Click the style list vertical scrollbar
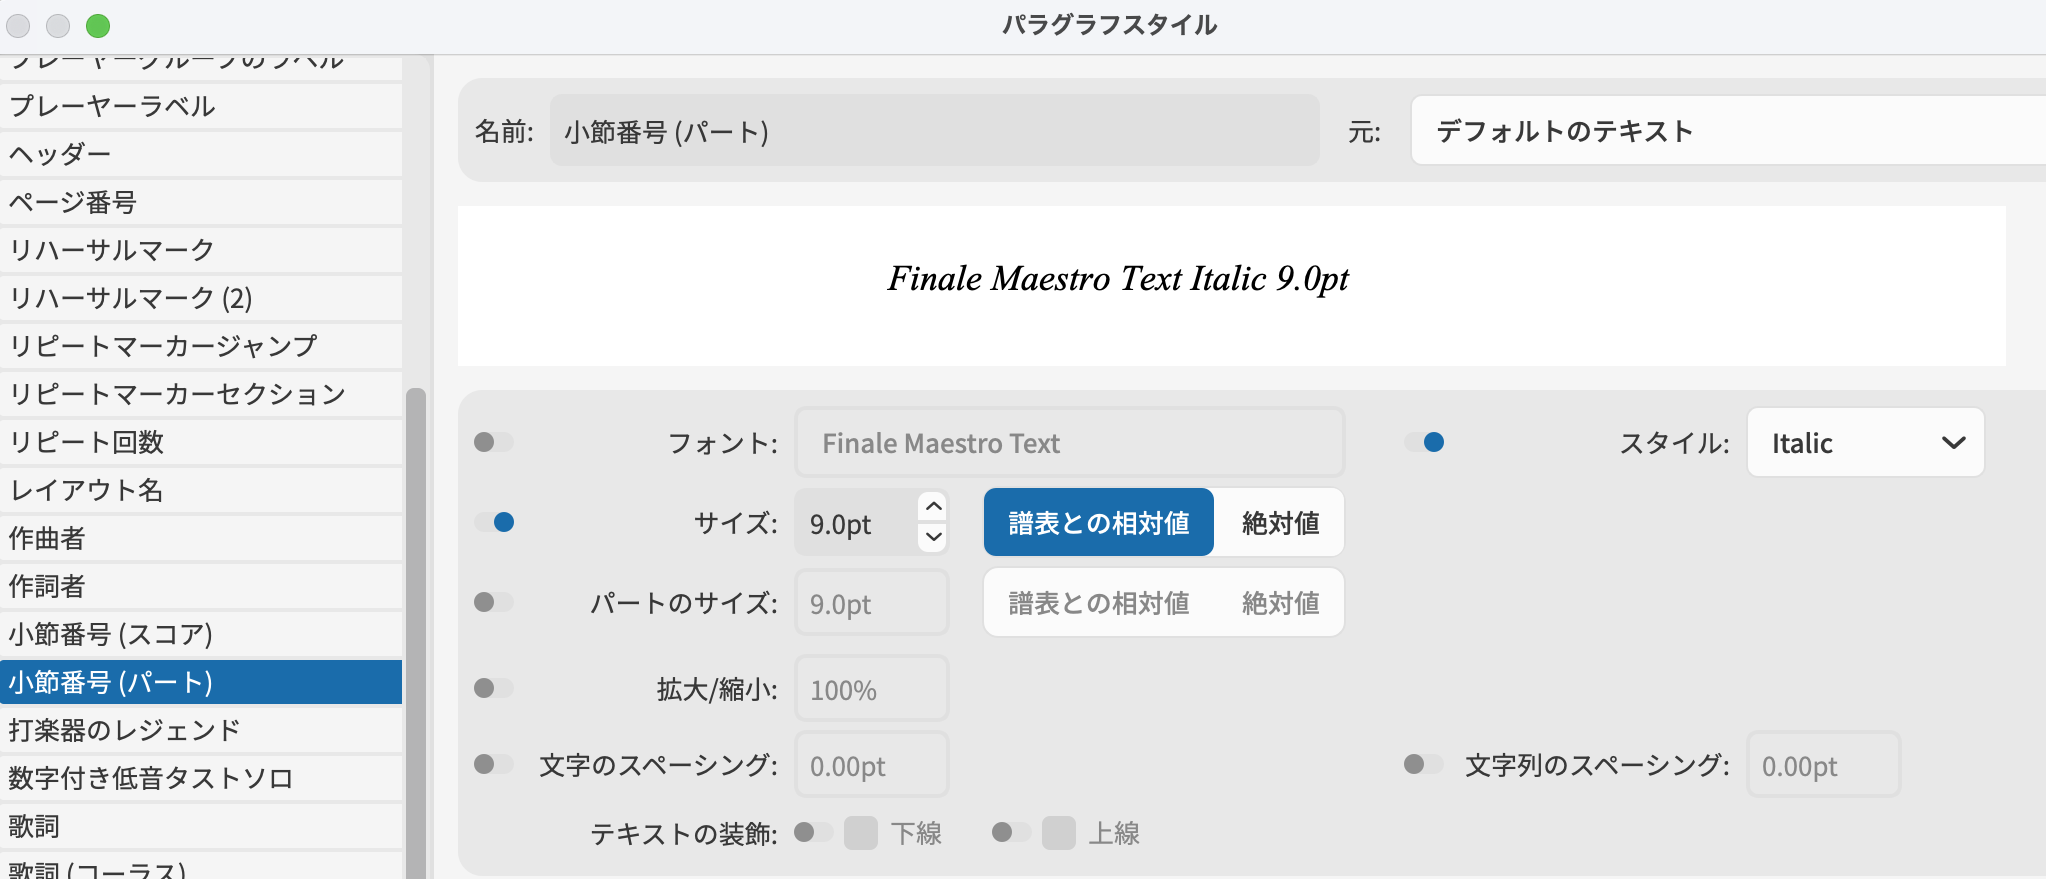2046x879 pixels. pyautogui.click(x=416, y=600)
